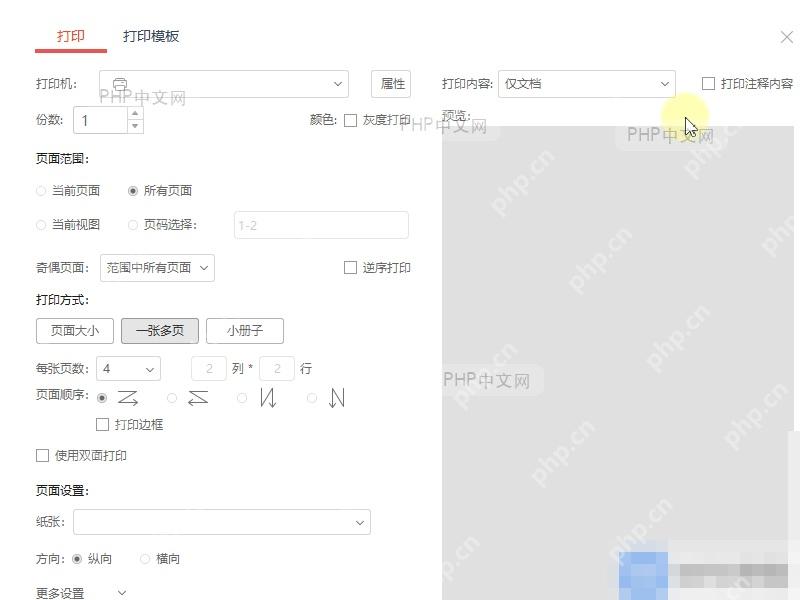
Task: Click the 份数 copies input field
Action: click(x=101, y=120)
